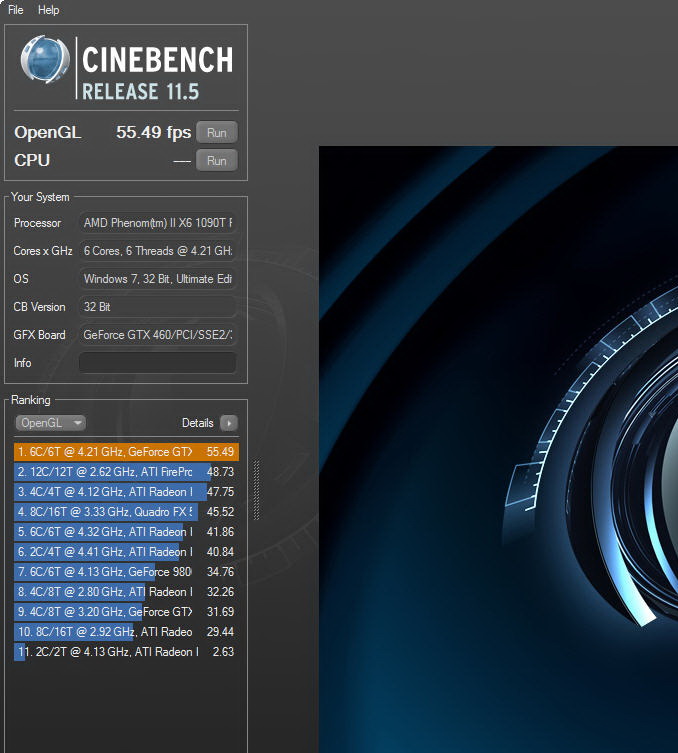Screen dimensions: 678x753
Task: Run the OpenGL benchmark
Action: 217,133
